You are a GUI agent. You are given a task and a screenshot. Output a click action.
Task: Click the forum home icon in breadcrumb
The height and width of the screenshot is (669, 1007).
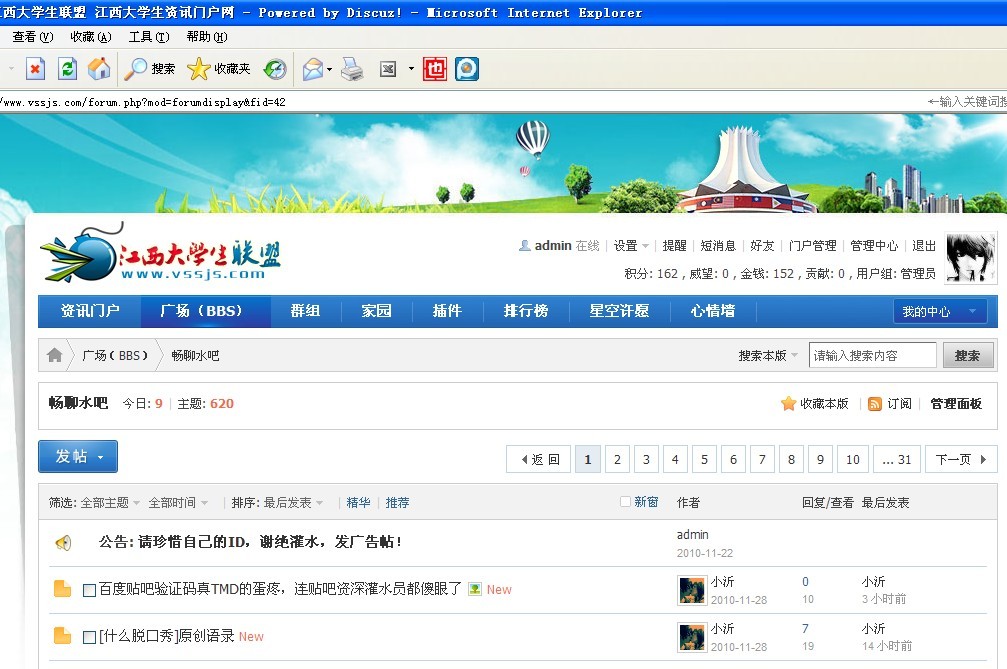pyautogui.click(x=55, y=355)
